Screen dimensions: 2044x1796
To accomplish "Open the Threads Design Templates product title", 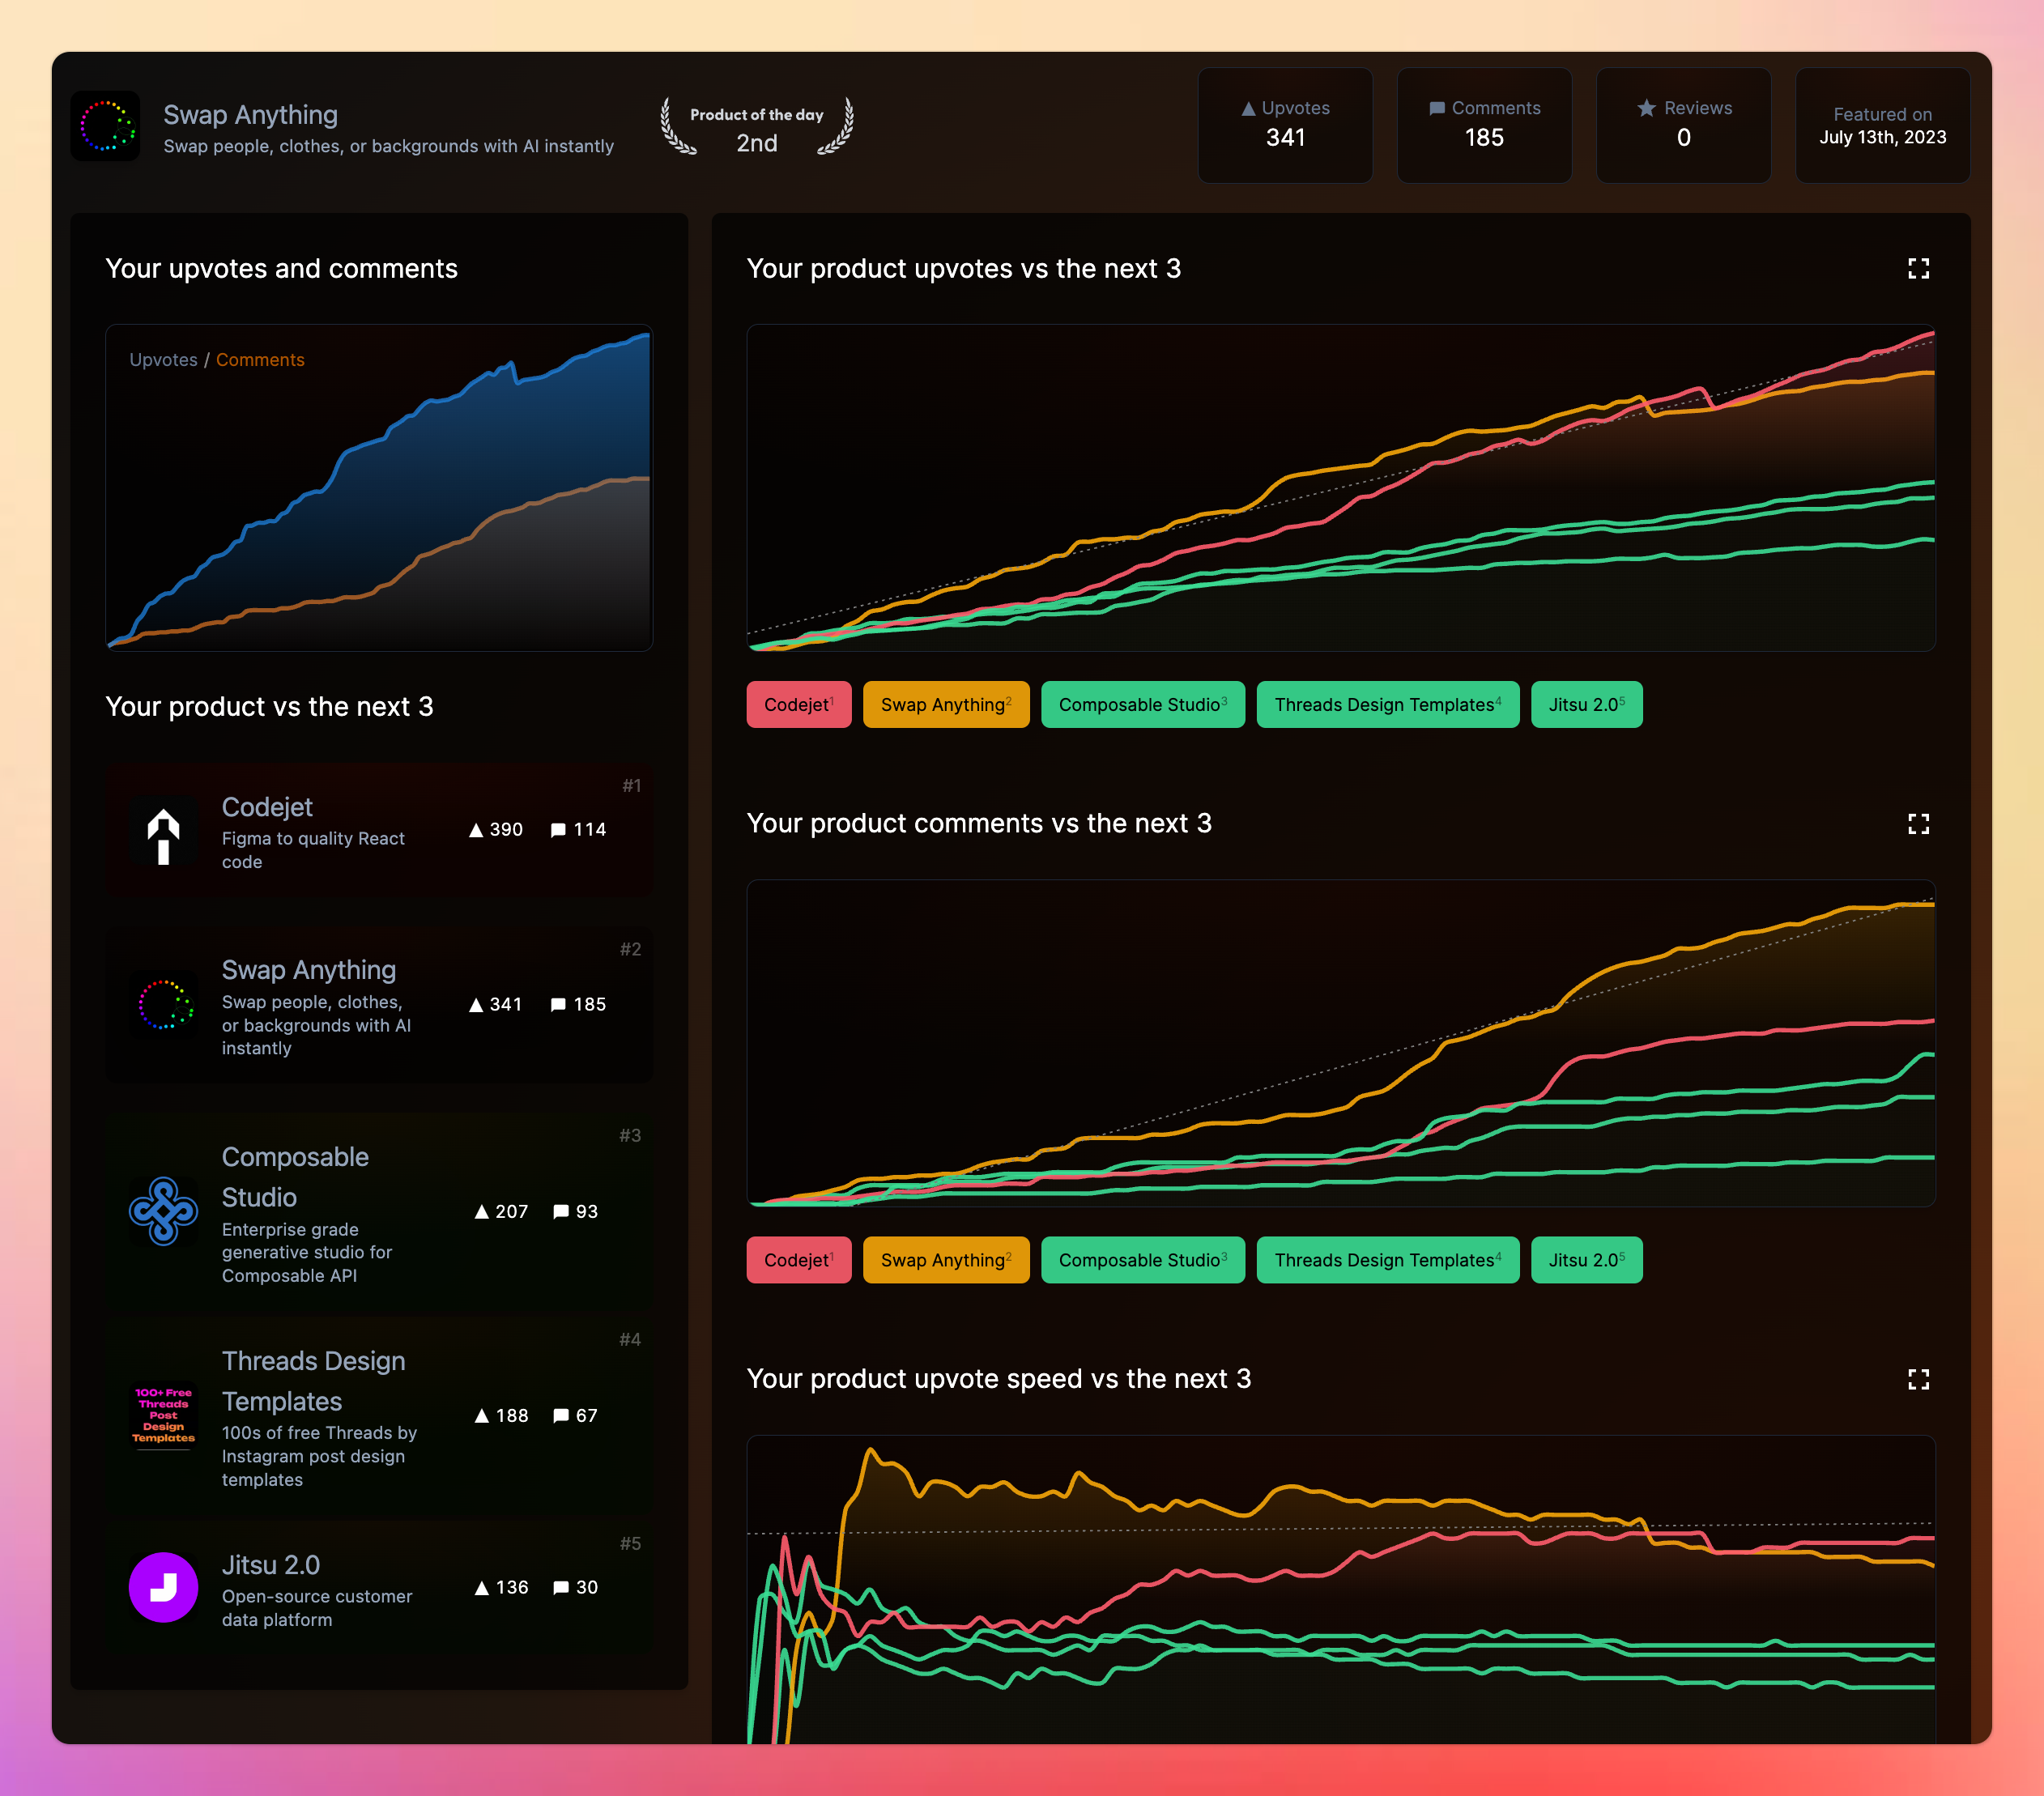I will coord(313,1381).
